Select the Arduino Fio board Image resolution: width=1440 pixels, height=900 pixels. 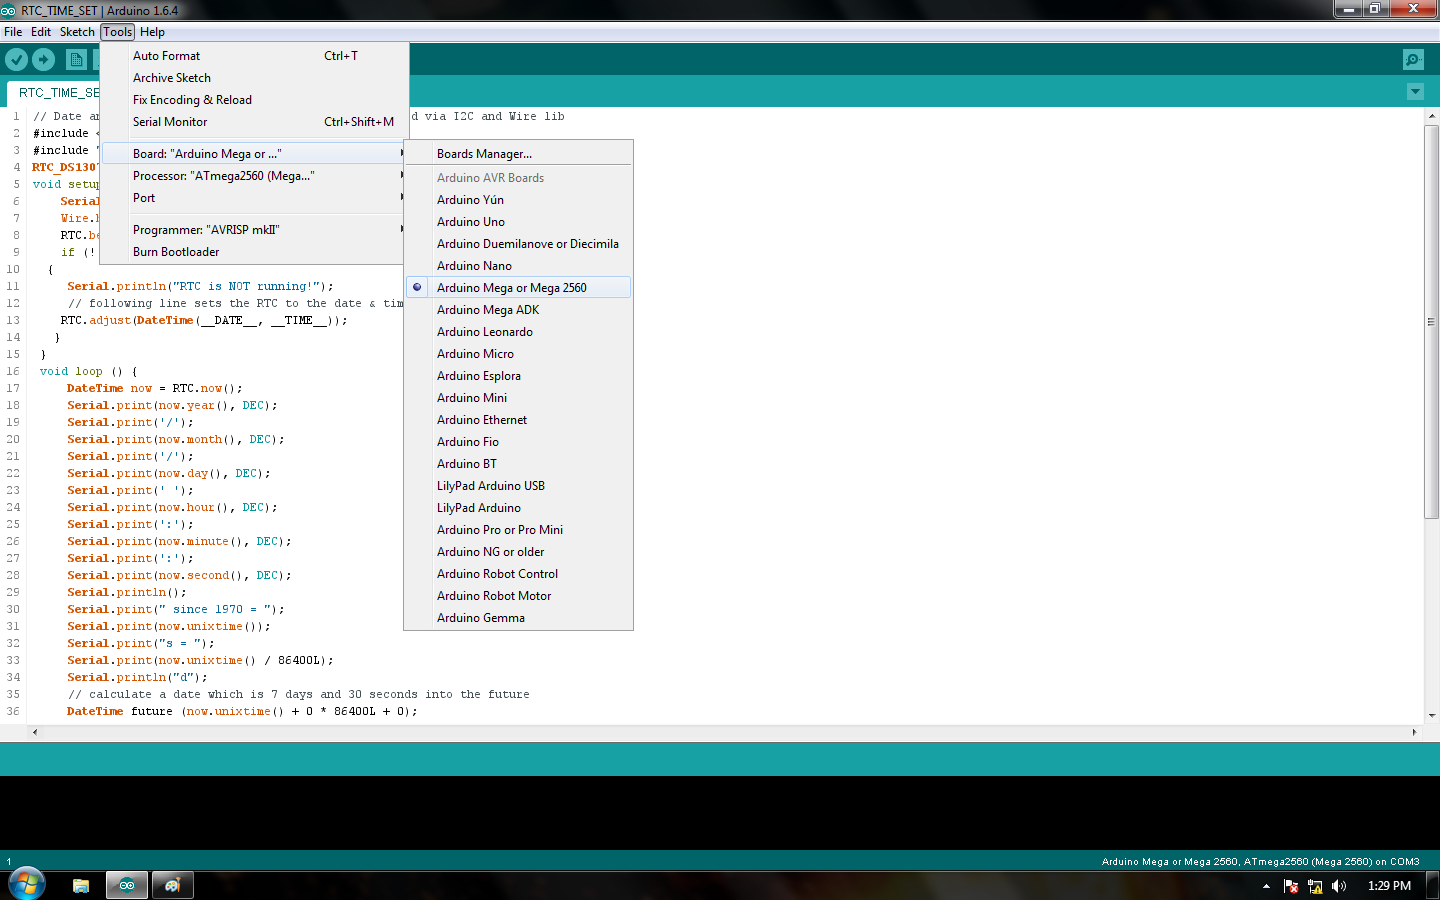[518, 442]
